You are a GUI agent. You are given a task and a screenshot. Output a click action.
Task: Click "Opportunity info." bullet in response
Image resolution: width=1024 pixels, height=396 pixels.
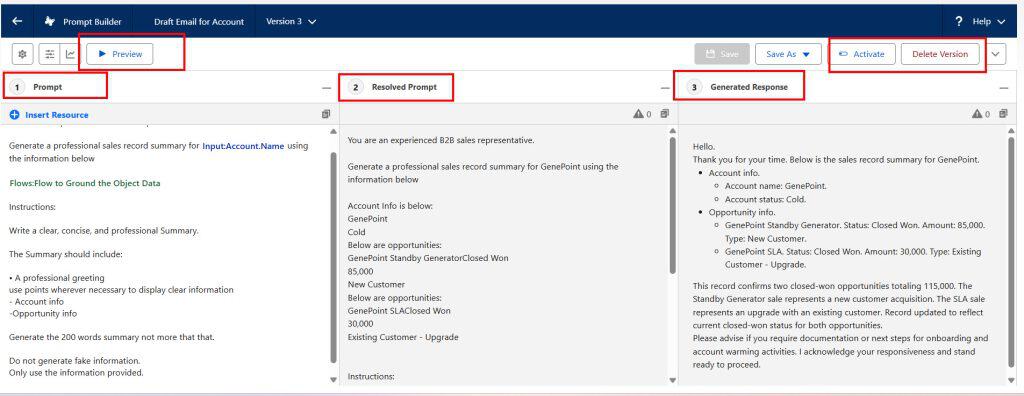pos(742,212)
